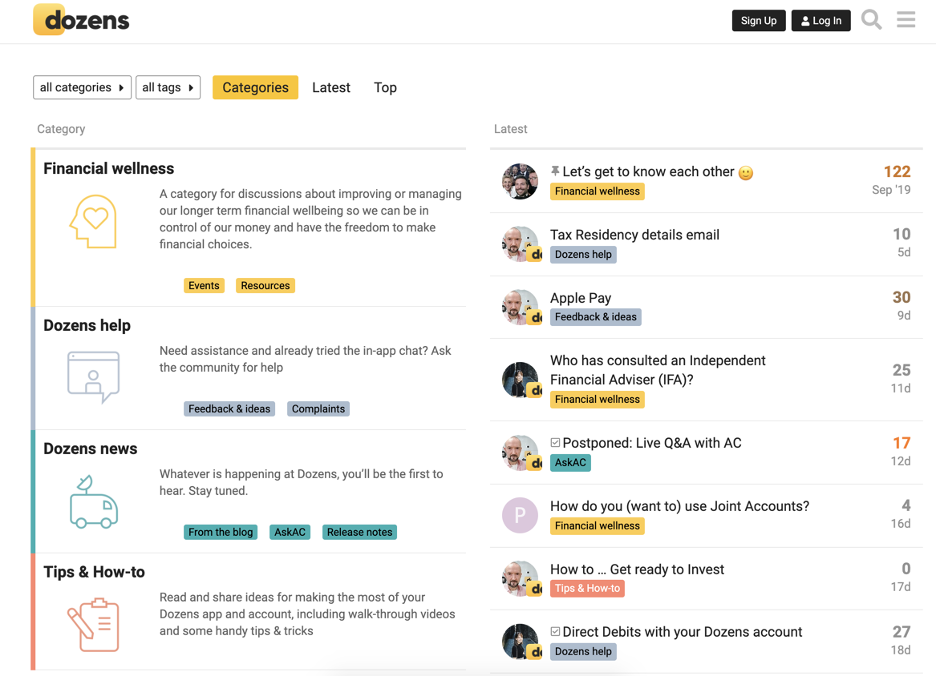Viewport: 936px width, 676px height.
Task: Open topic Direct Debits with your Dozens account
Action: tap(682, 632)
